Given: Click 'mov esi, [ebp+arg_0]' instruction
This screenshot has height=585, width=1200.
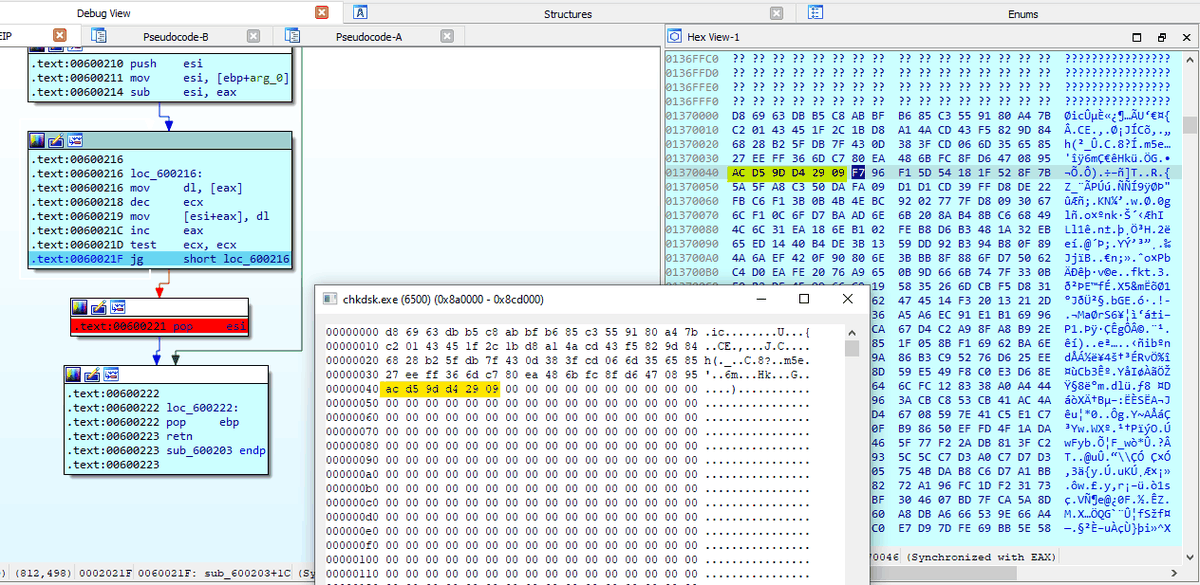Looking at the screenshot, I should (x=208, y=77).
